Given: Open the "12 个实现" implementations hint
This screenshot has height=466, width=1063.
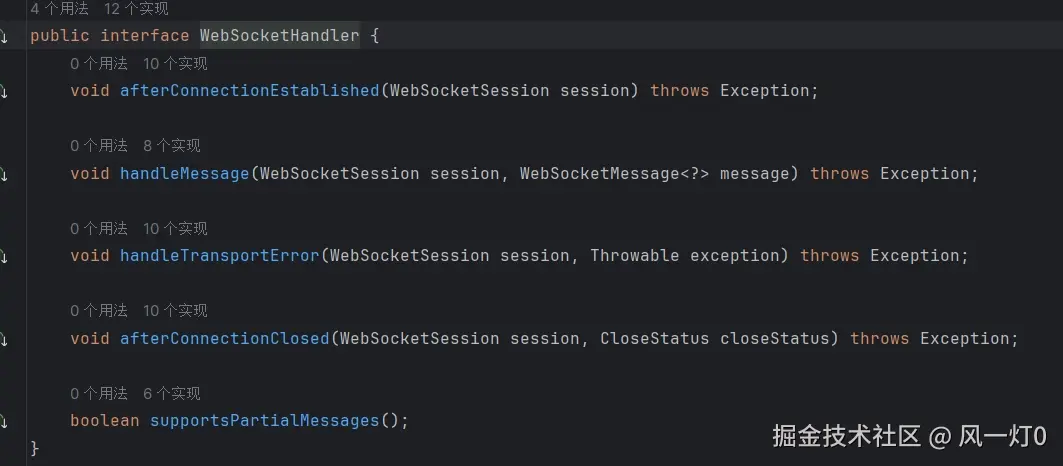Looking at the screenshot, I should tap(137, 9).
